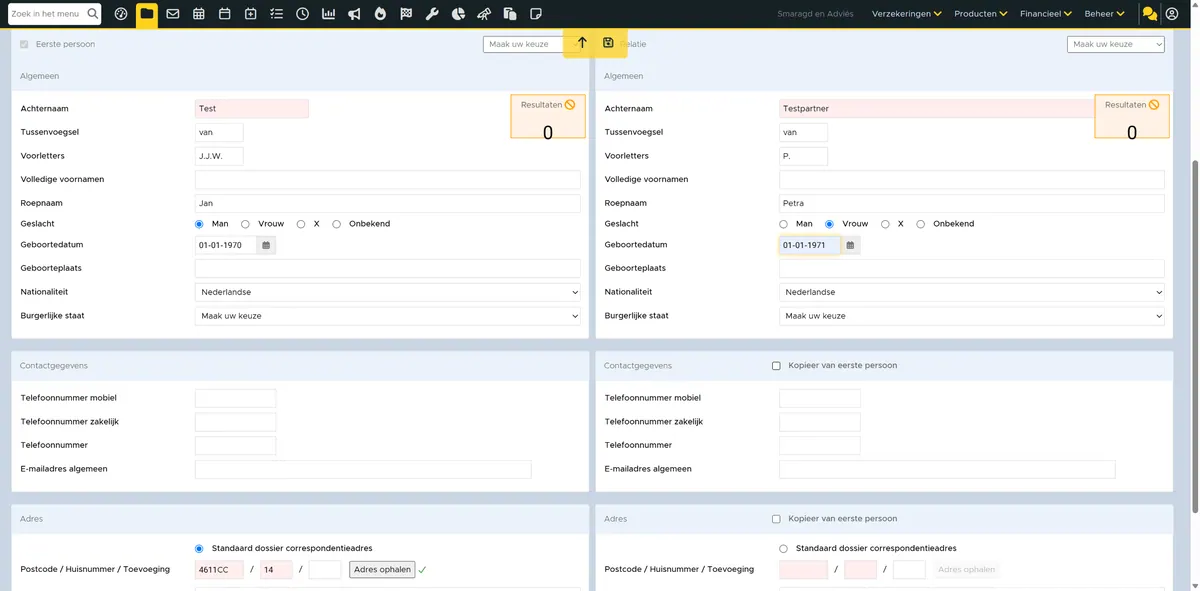
Task: Open the dashboard gauge icon
Action: pyautogui.click(x=121, y=14)
